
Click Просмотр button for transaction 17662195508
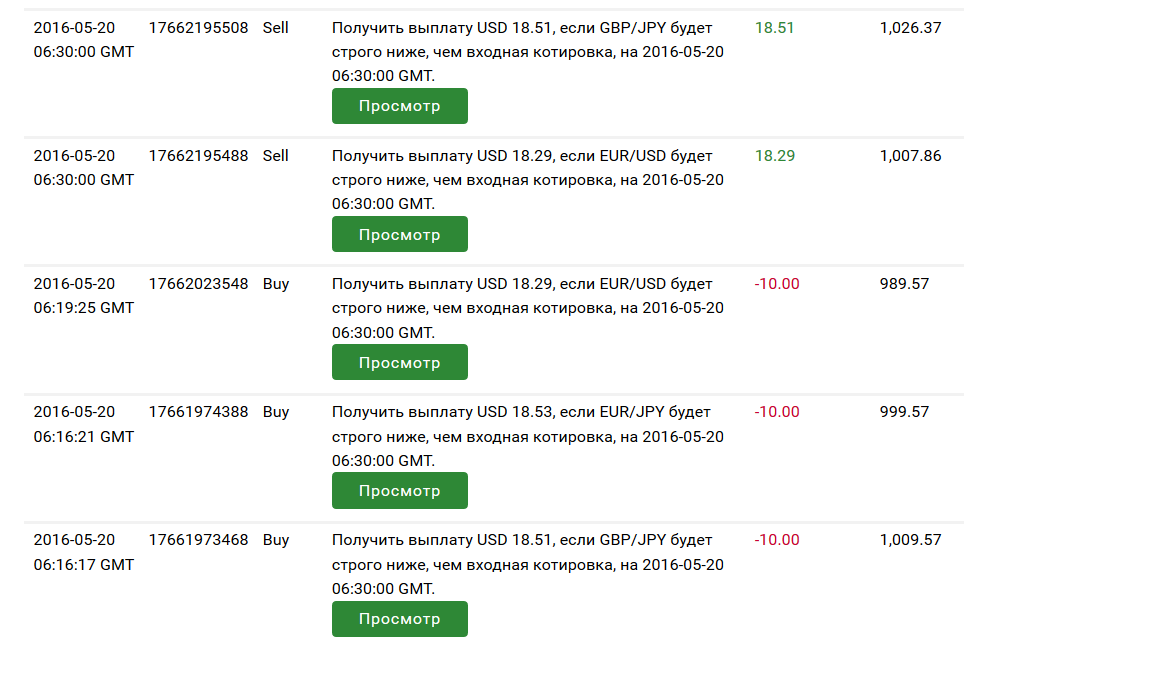coord(399,106)
